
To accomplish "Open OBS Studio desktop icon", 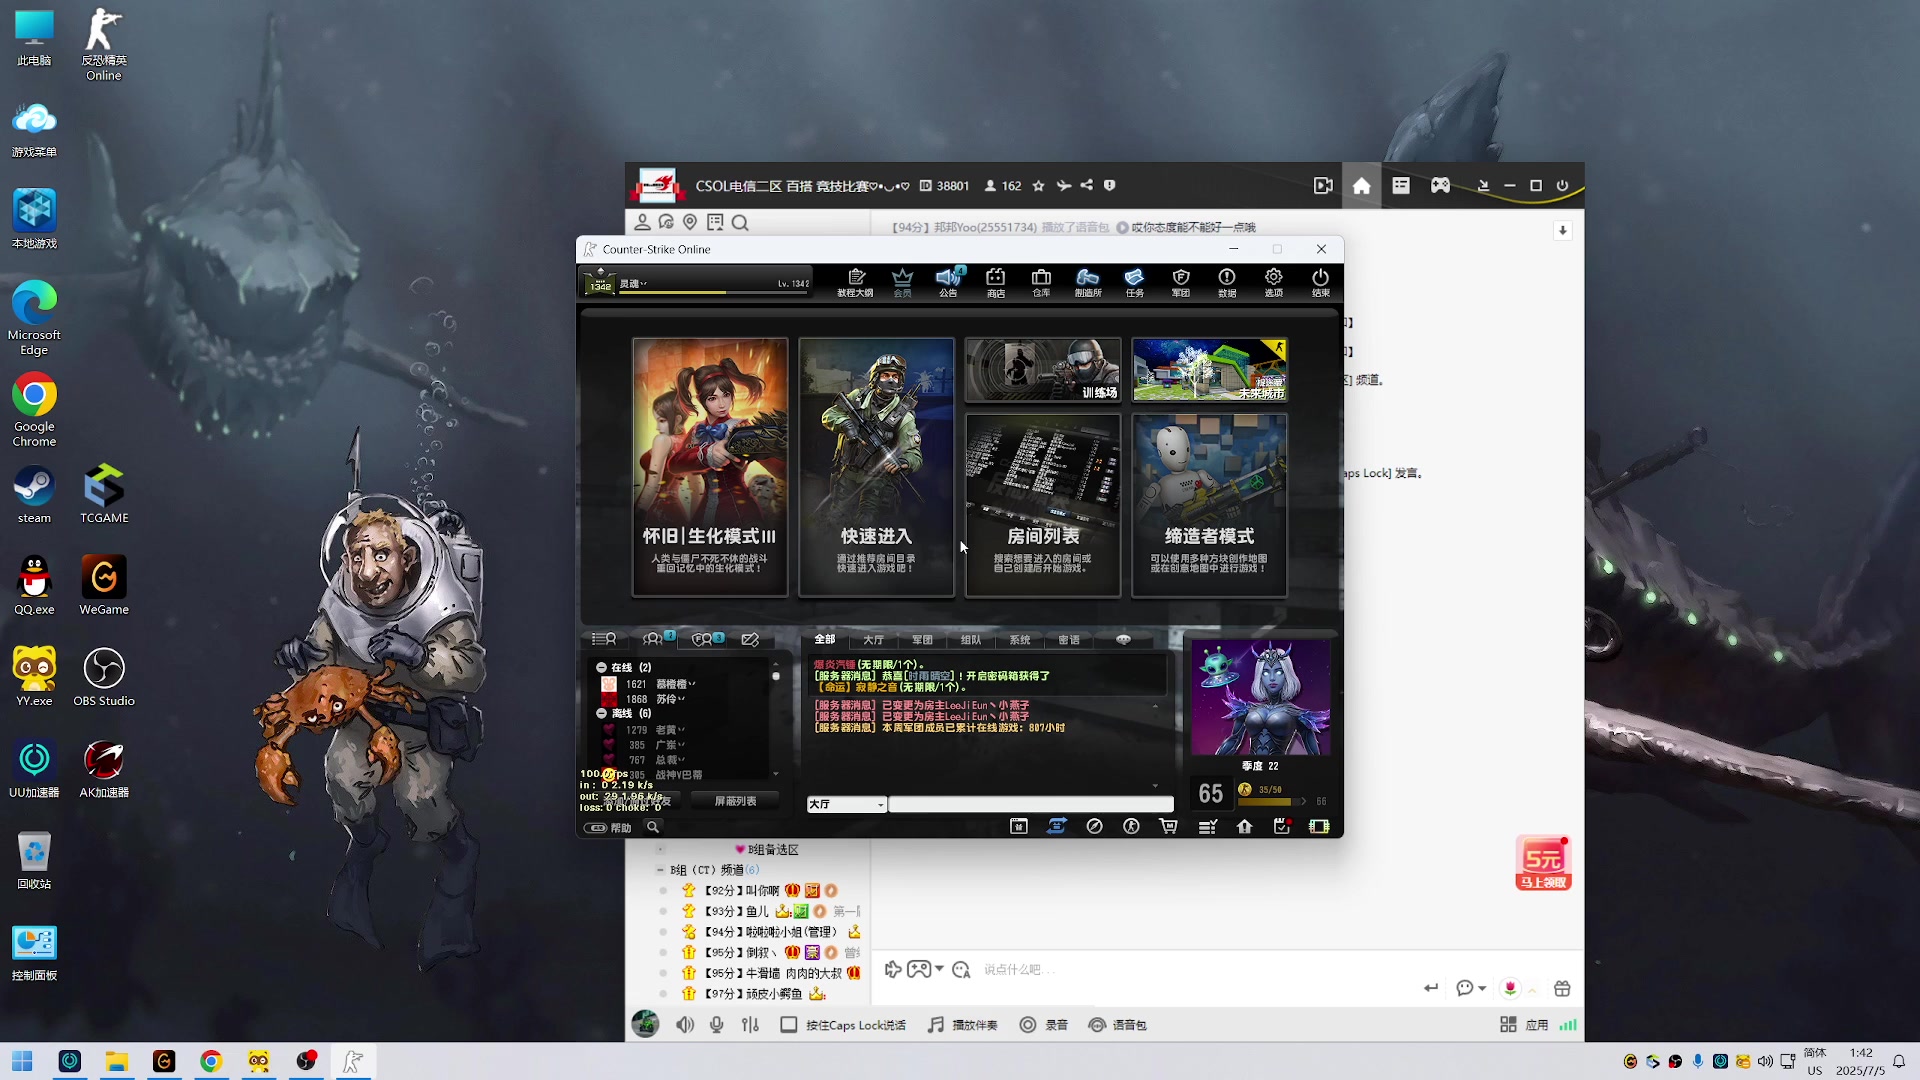I will (x=104, y=677).
